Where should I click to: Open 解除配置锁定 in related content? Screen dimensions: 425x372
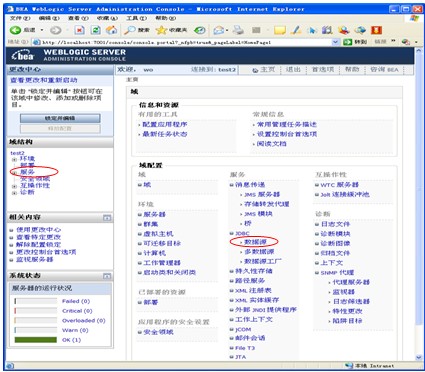pyautogui.click(x=38, y=245)
